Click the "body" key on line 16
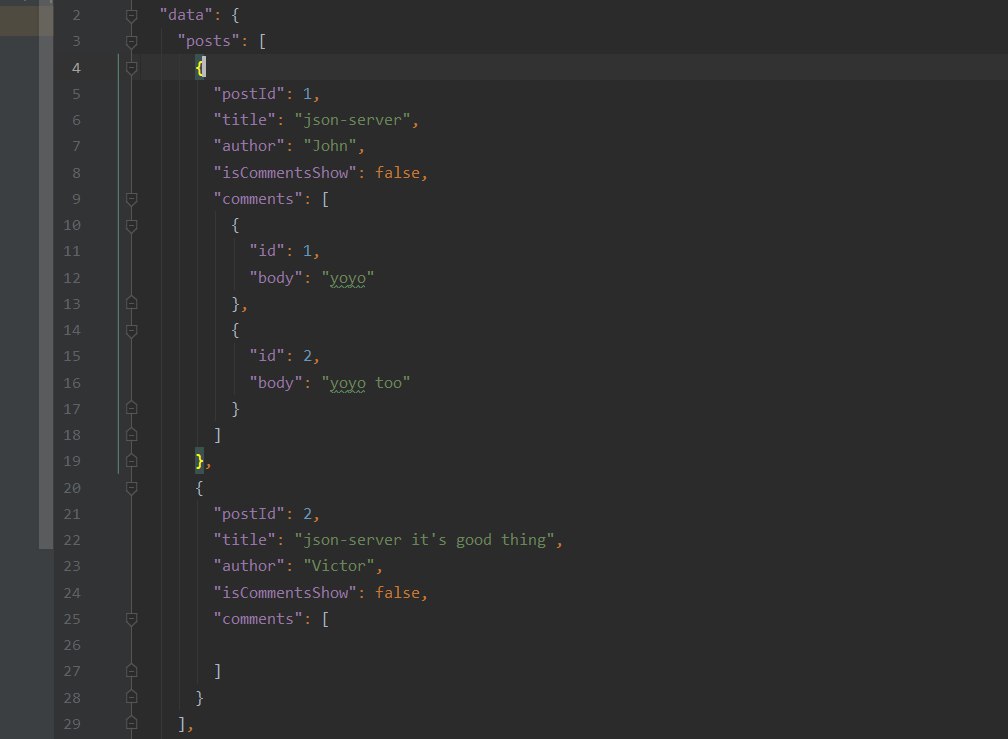The image size is (1008, 739). (276, 383)
